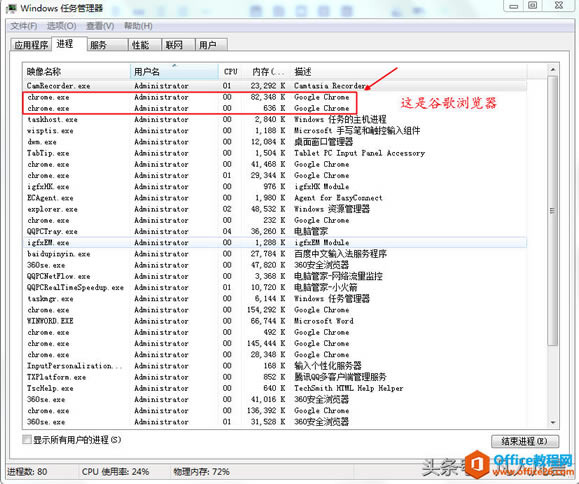Click the TechSmith HTML Help Helper description
Image resolution: width=579 pixels, height=484 pixels.
coord(349,388)
